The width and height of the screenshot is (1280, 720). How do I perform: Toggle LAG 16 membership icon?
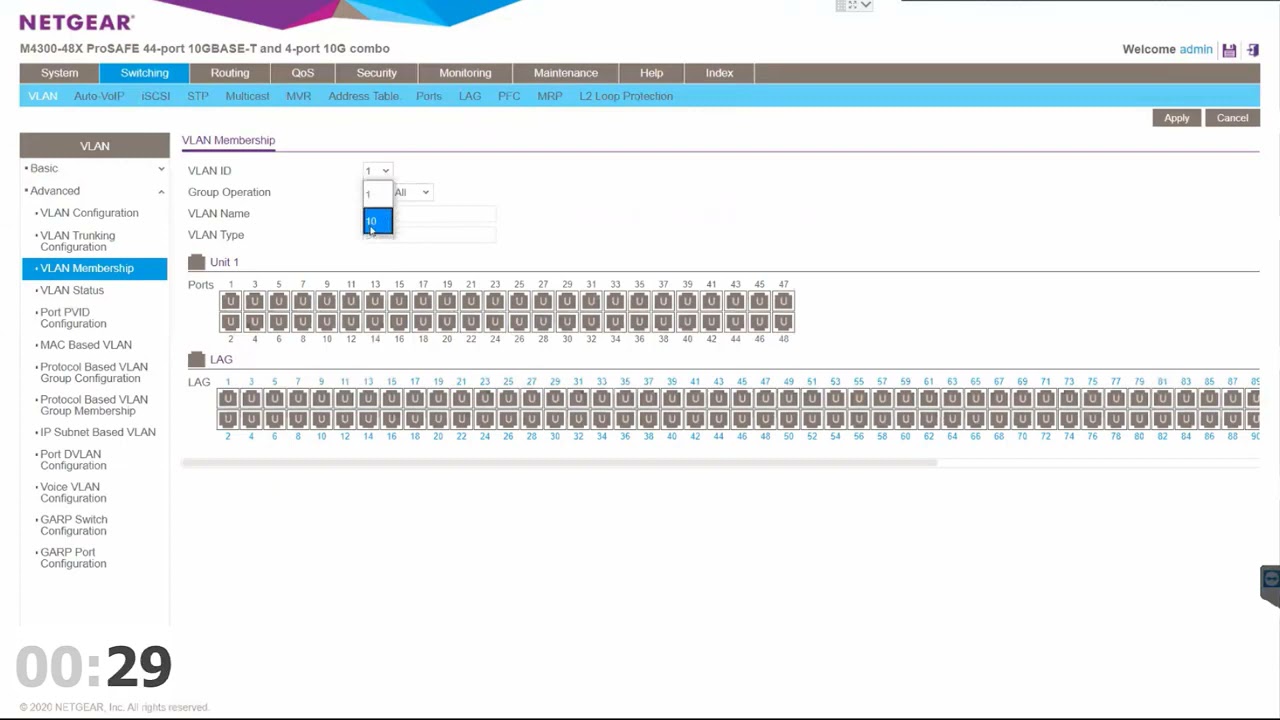pyautogui.click(x=391, y=419)
